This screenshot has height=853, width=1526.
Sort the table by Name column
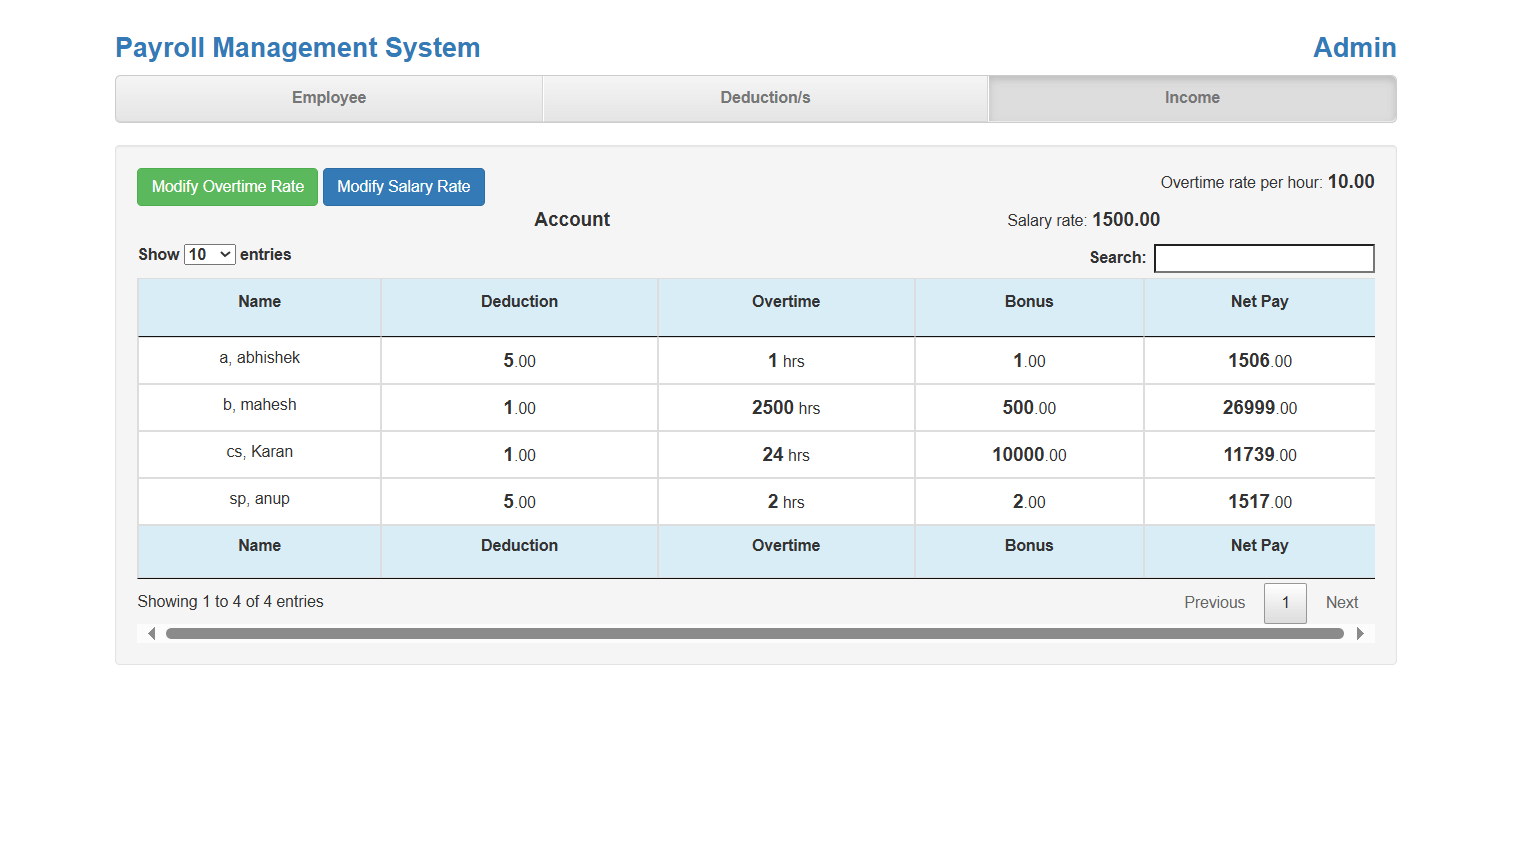click(259, 301)
